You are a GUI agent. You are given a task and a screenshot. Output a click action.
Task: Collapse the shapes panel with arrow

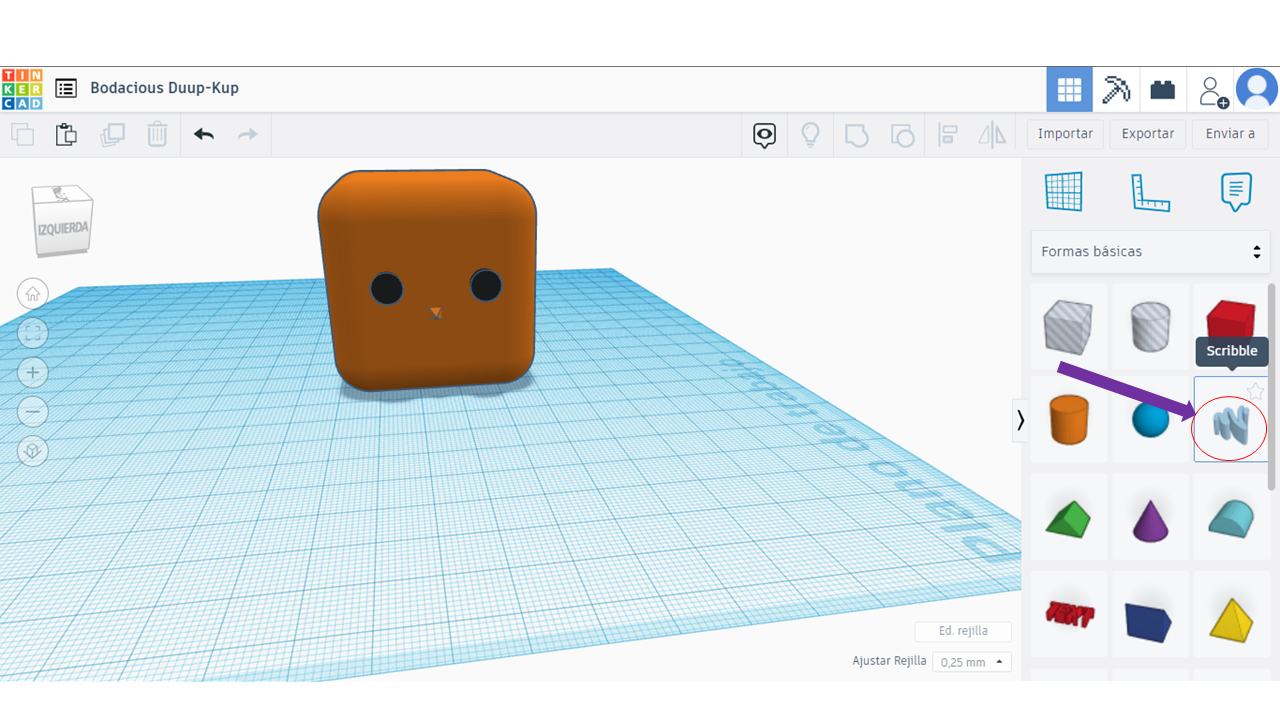point(1020,420)
